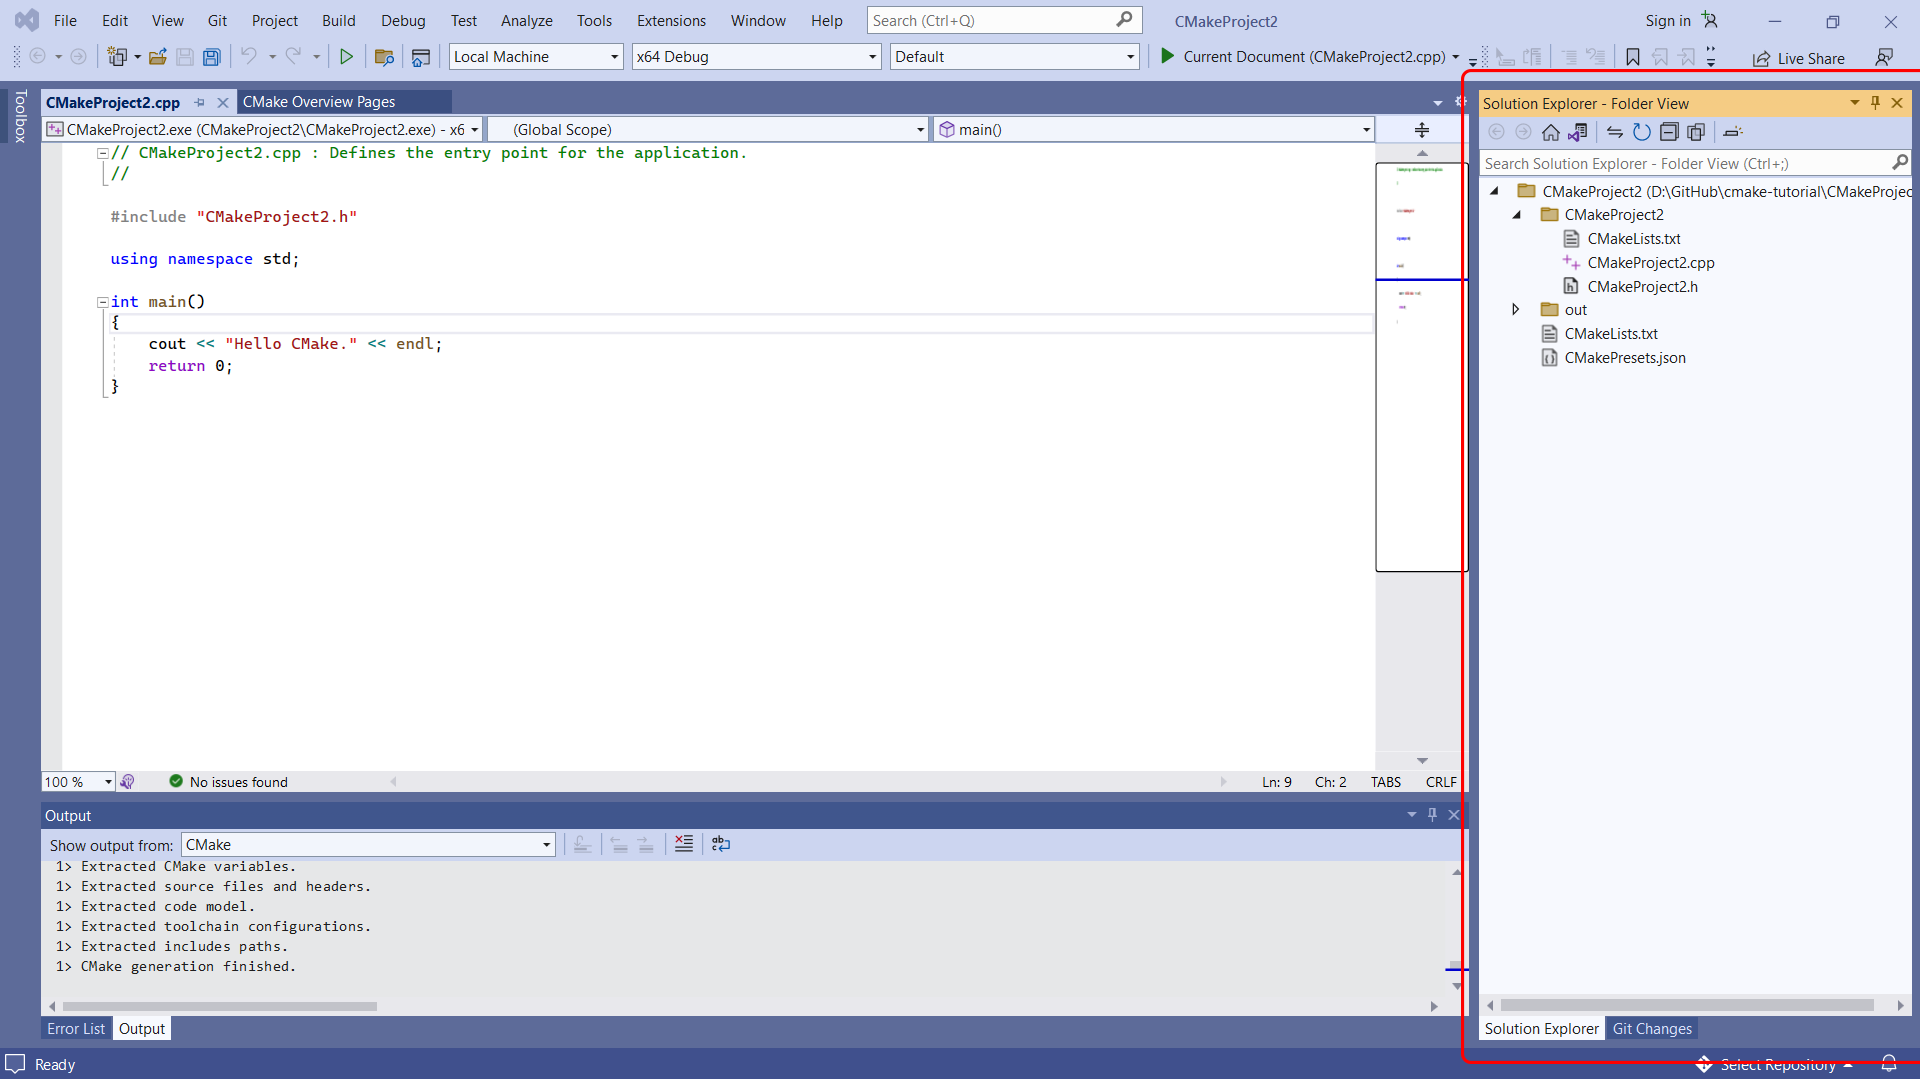Viewport: 1920px width, 1079px height.
Task: Select CMakeProject2.cpp in Solution Explorer tree
Action: [x=1650, y=263]
